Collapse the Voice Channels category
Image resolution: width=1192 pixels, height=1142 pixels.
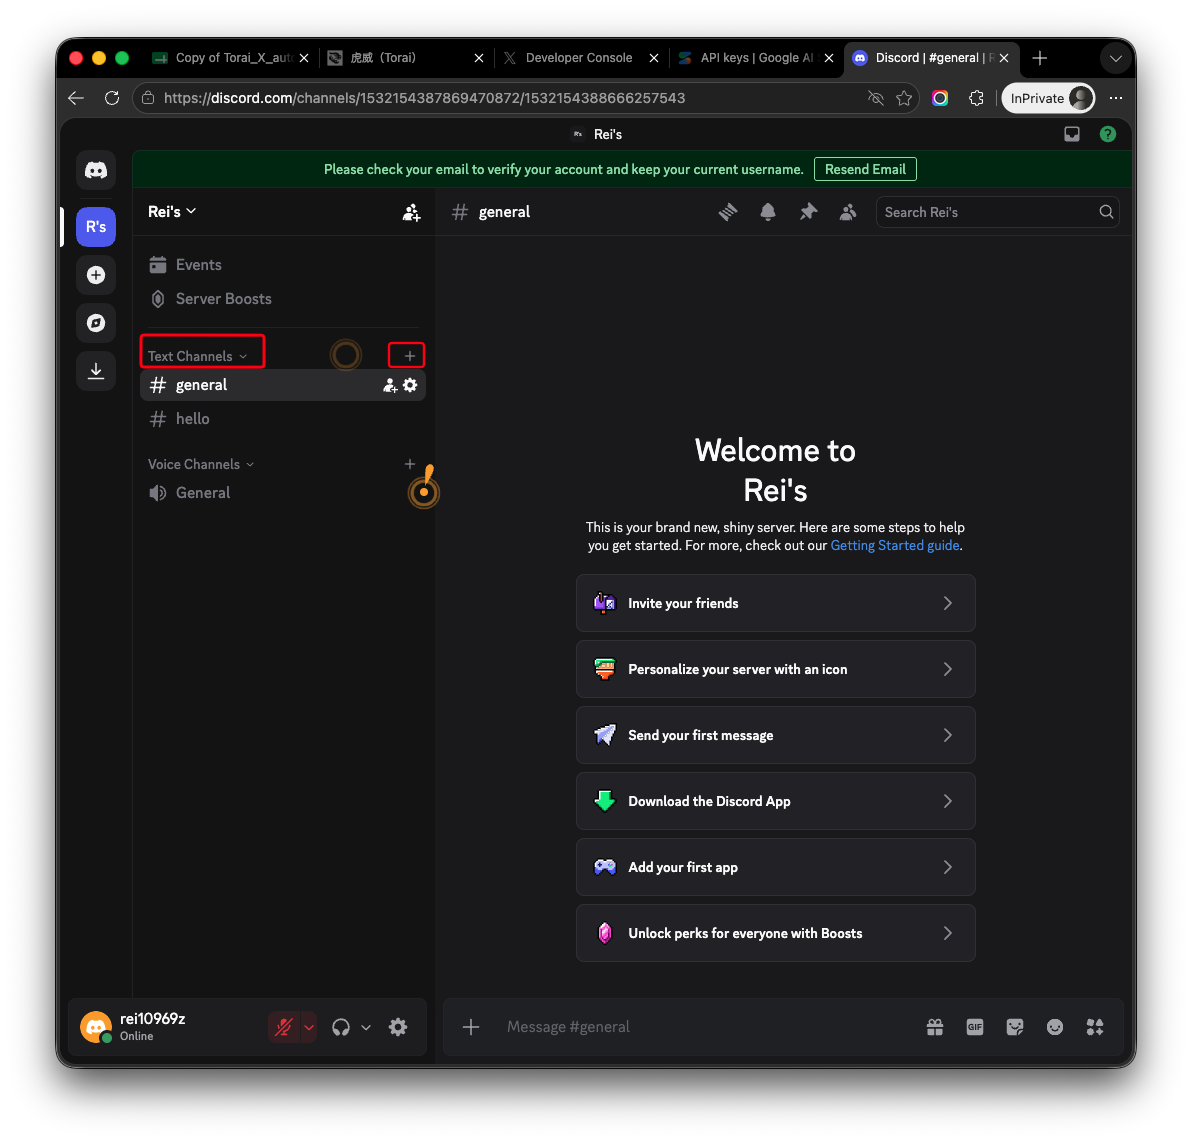[x=201, y=464]
